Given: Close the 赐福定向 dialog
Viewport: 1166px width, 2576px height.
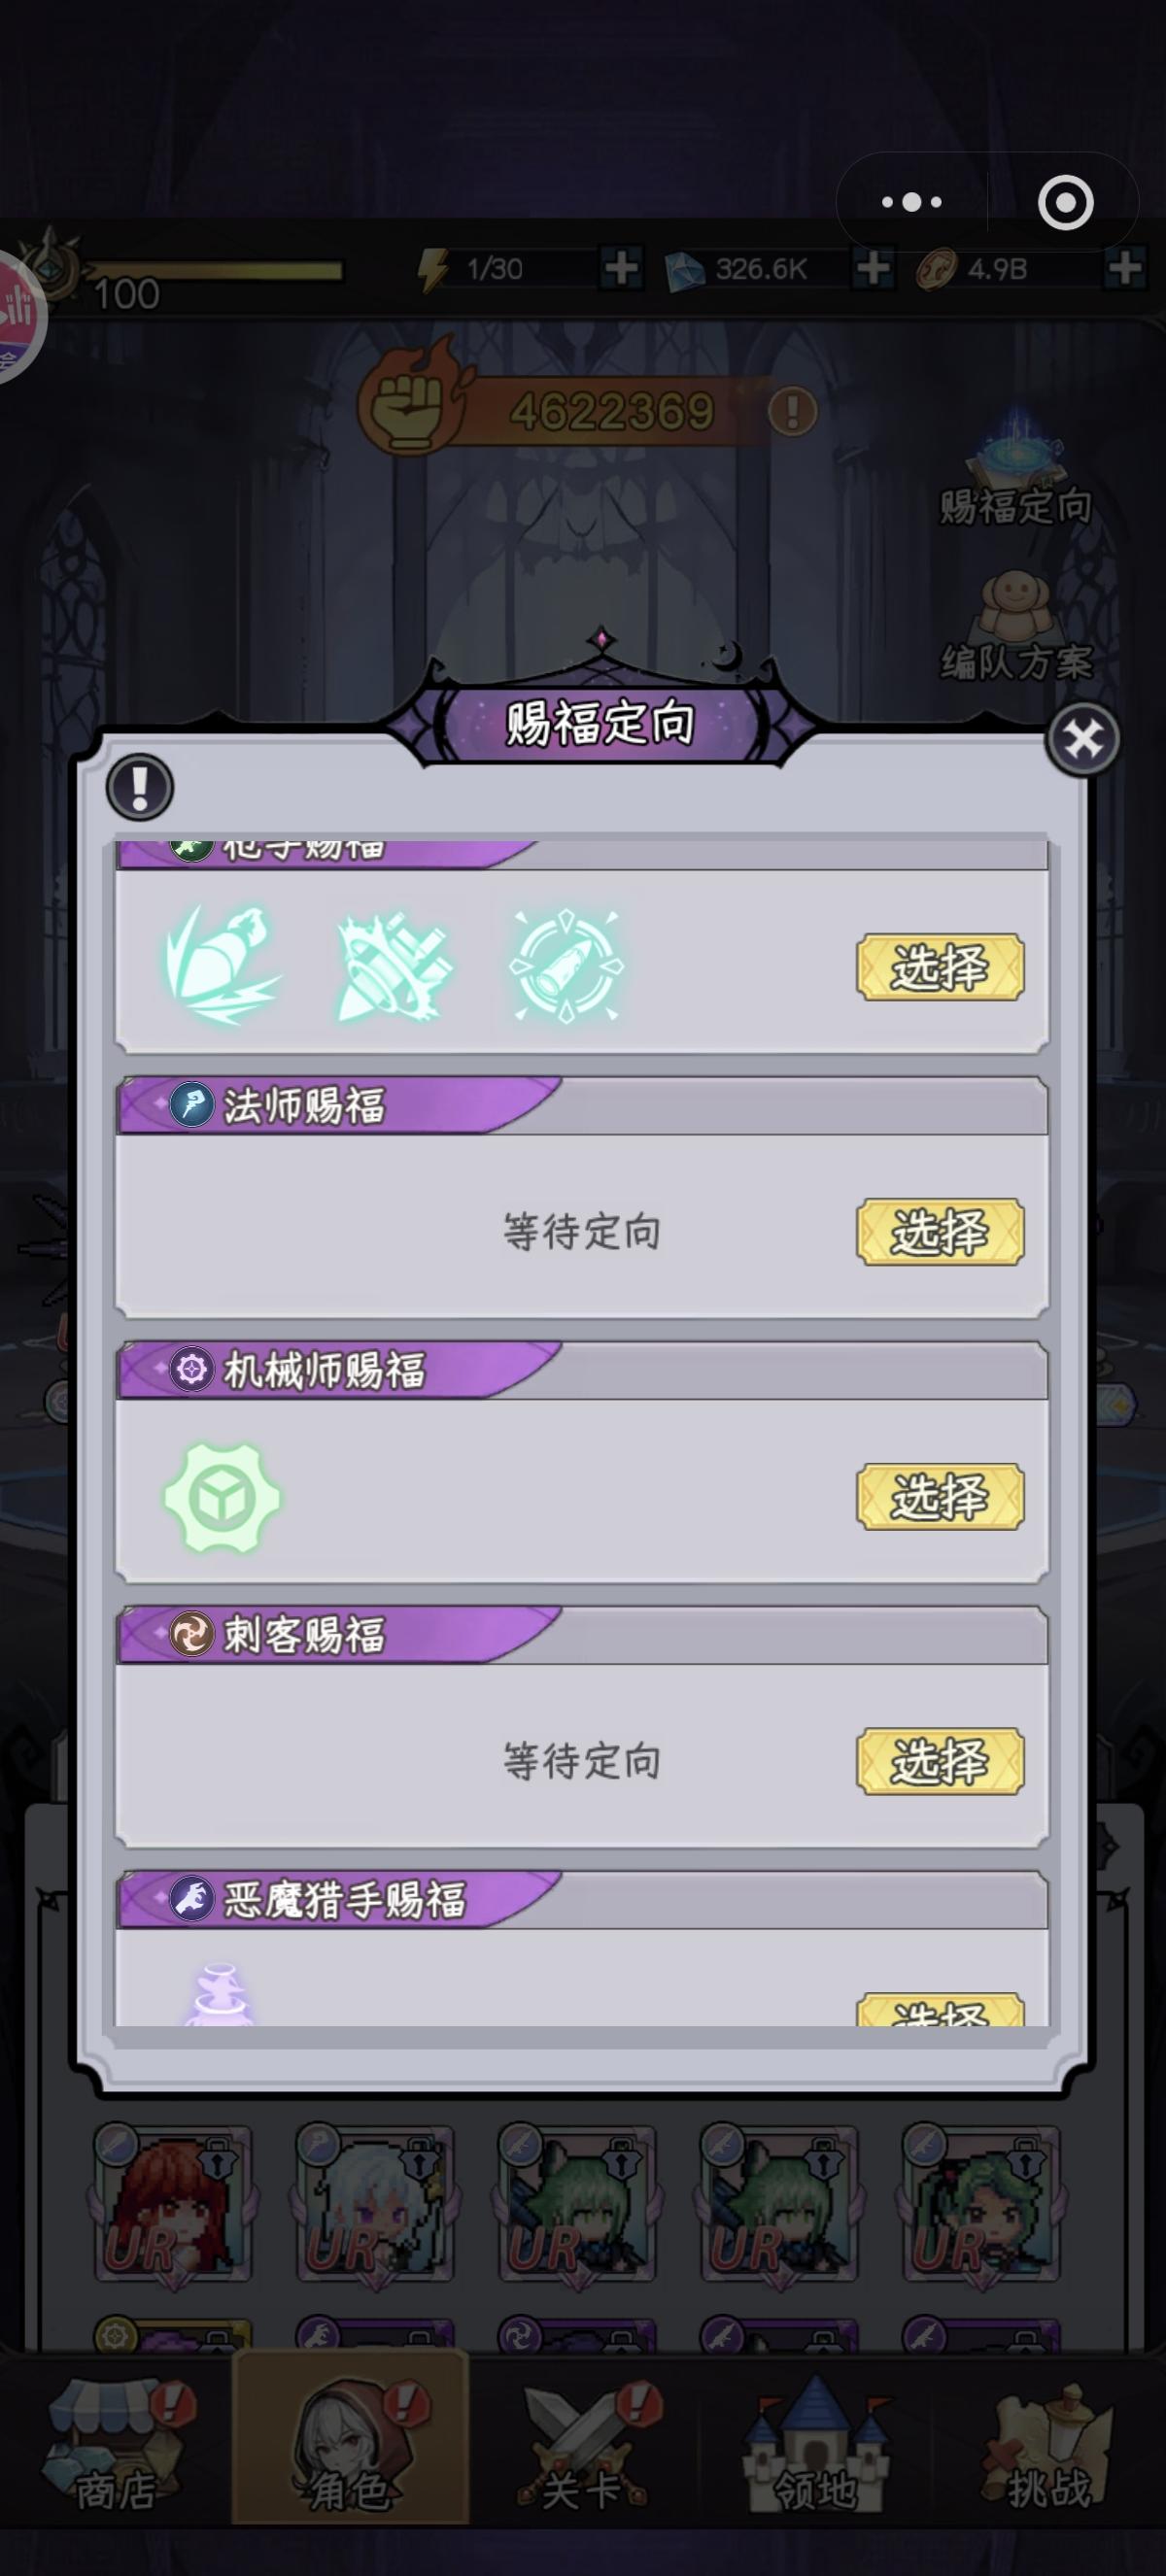Looking at the screenshot, I should pos(1083,740).
